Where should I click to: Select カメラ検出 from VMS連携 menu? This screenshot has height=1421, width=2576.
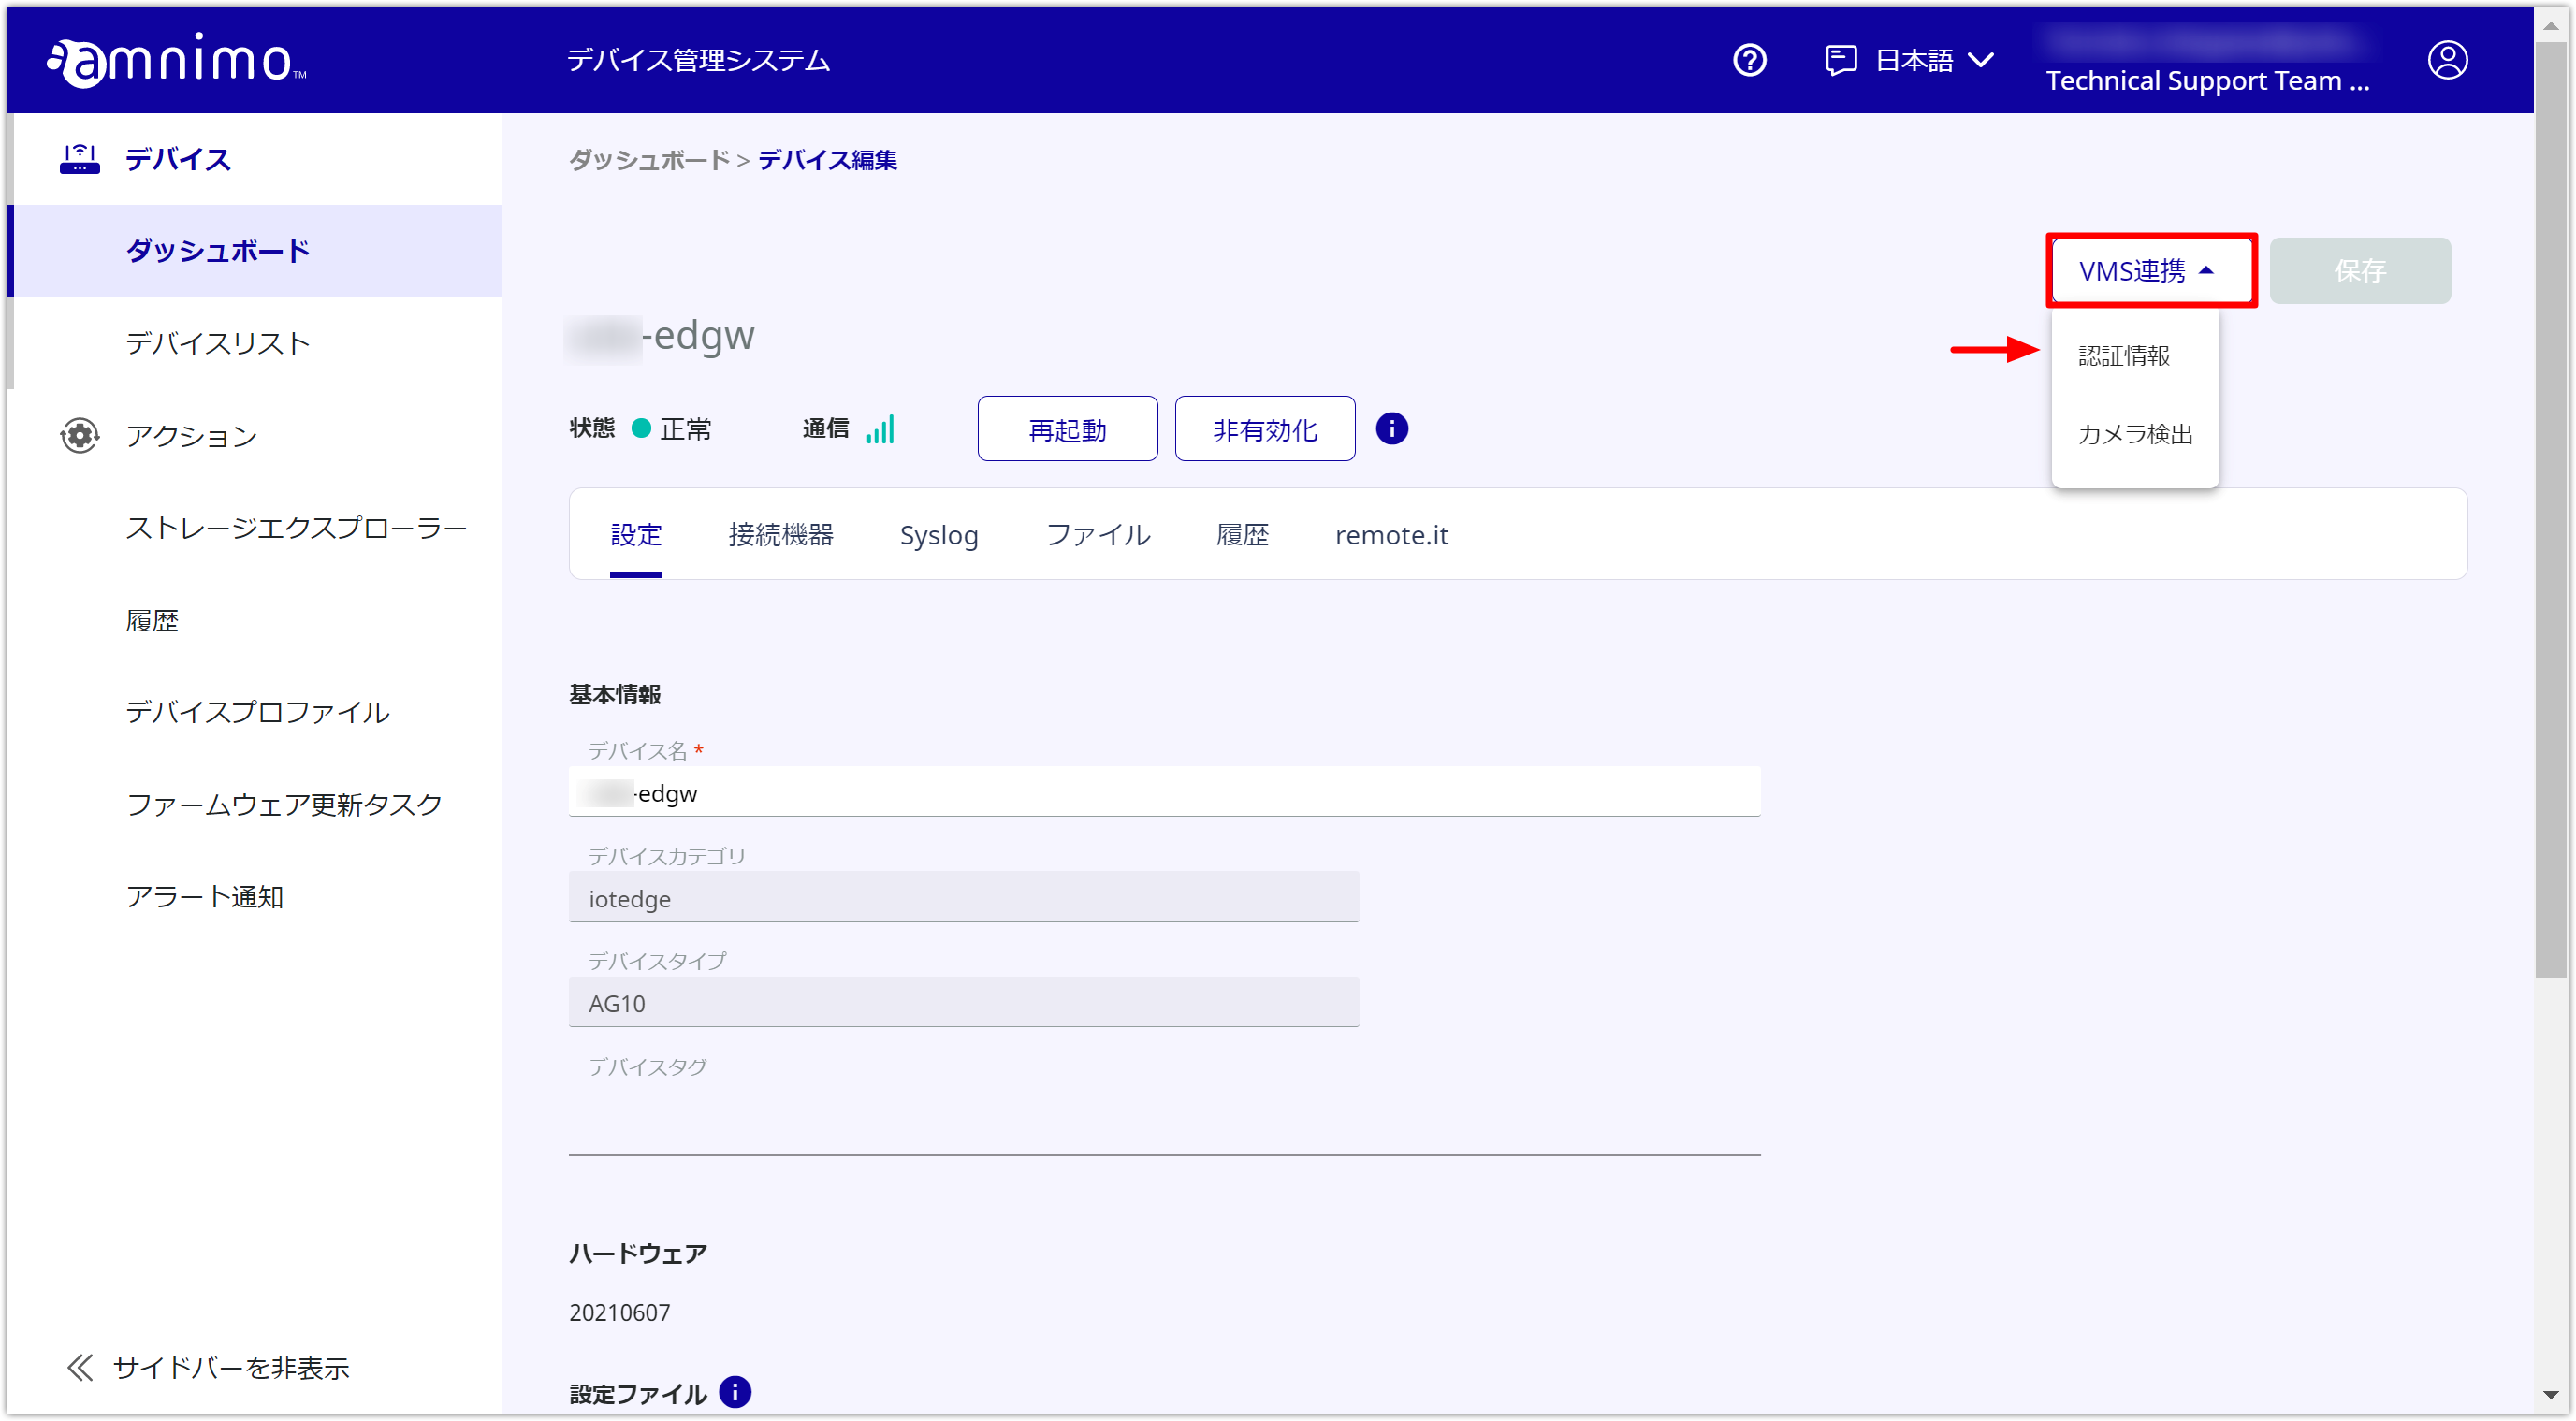tap(2135, 434)
